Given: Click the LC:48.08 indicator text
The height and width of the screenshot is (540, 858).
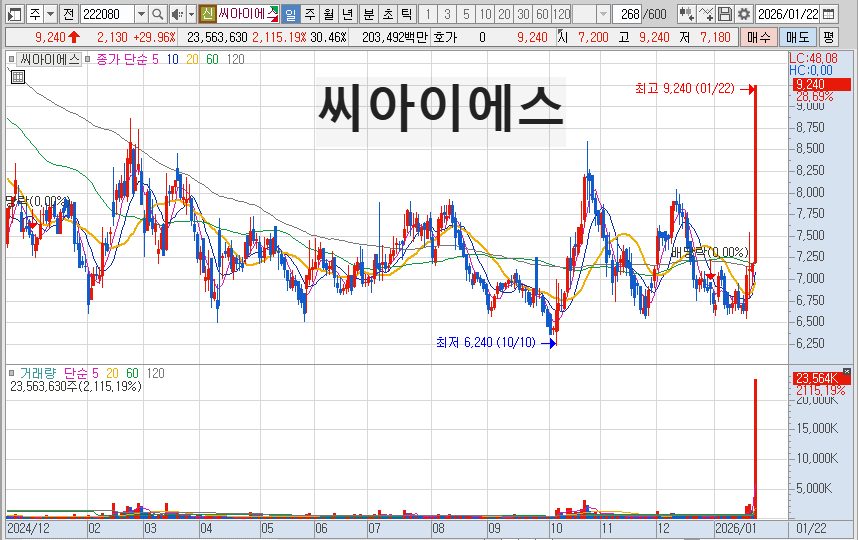Looking at the screenshot, I should pos(813,58).
